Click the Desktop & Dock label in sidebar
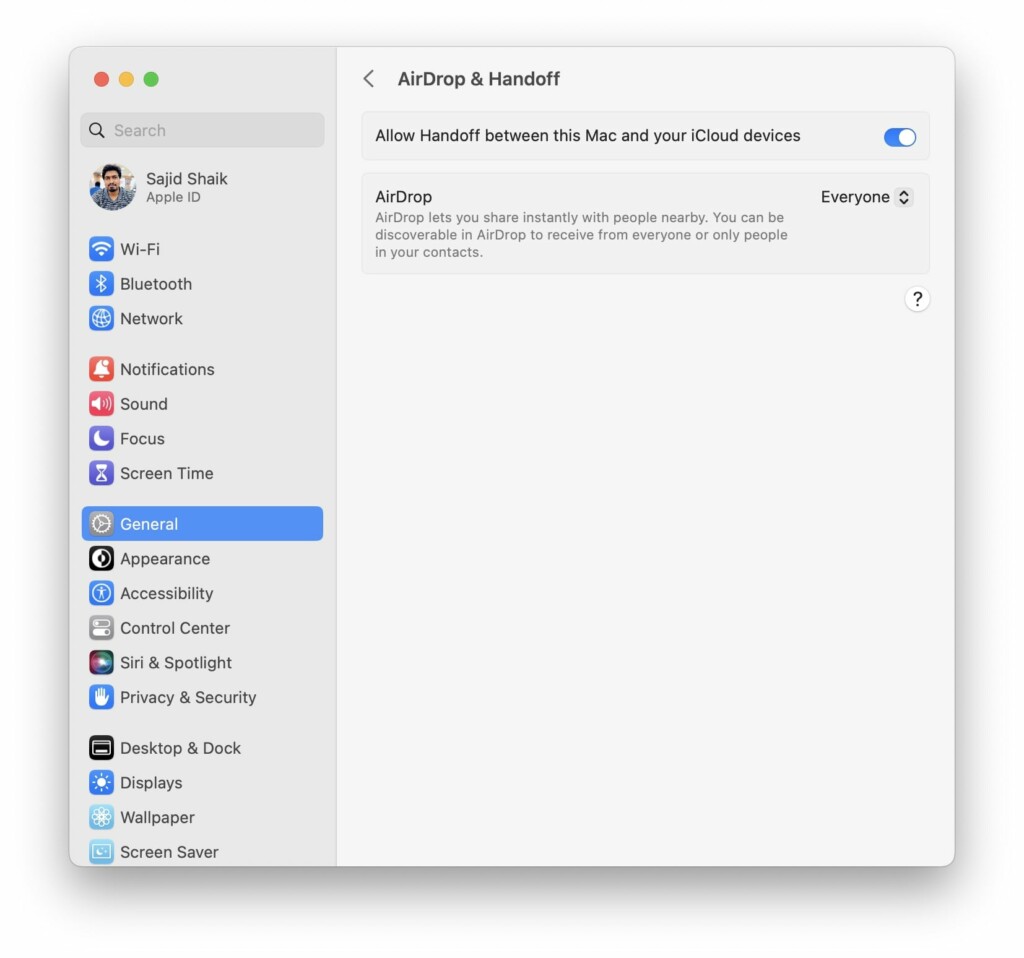This screenshot has width=1024, height=958. pos(180,748)
